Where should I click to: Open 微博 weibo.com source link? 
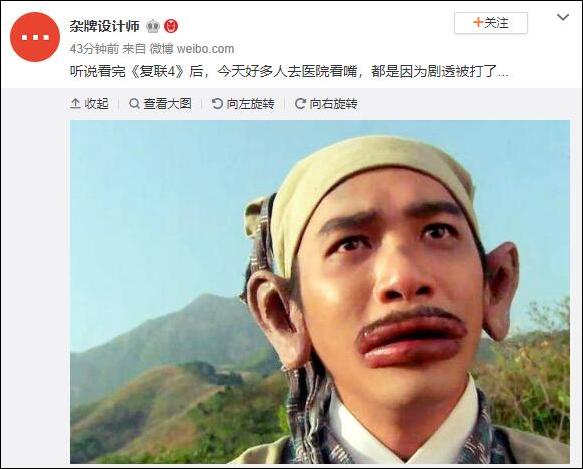(x=192, y=49)
